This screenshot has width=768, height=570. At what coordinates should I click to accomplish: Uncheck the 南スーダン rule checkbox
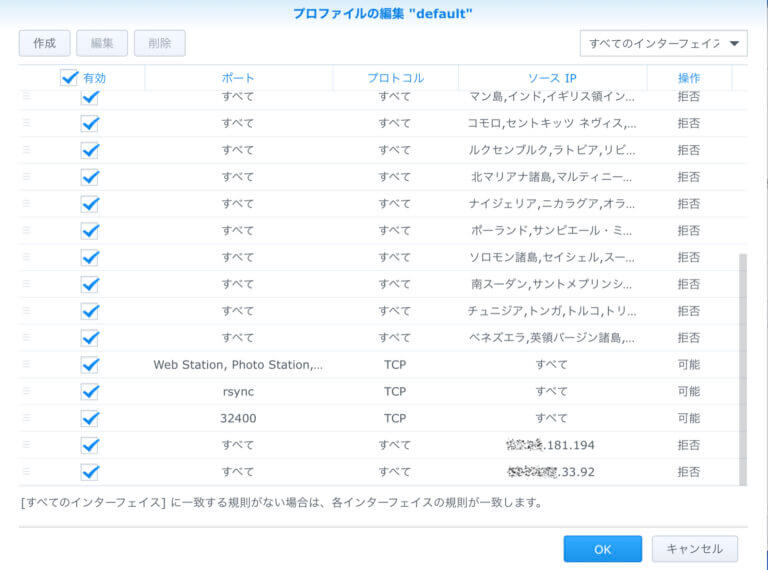point(90,284)
